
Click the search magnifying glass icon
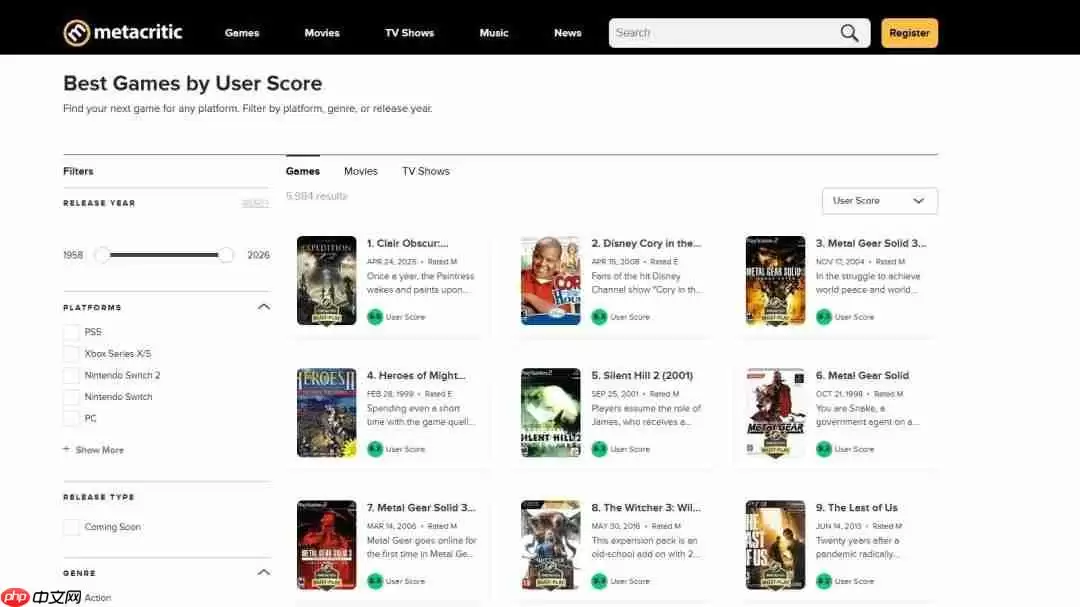point(849,33)
